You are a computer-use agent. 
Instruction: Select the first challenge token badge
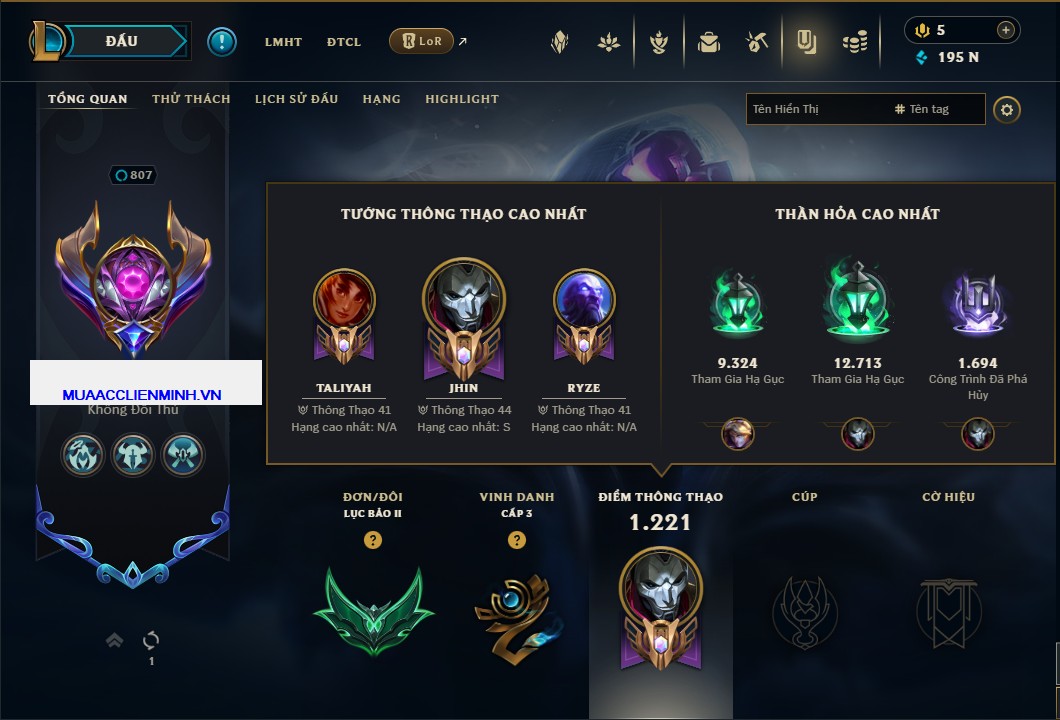[83, 454]
